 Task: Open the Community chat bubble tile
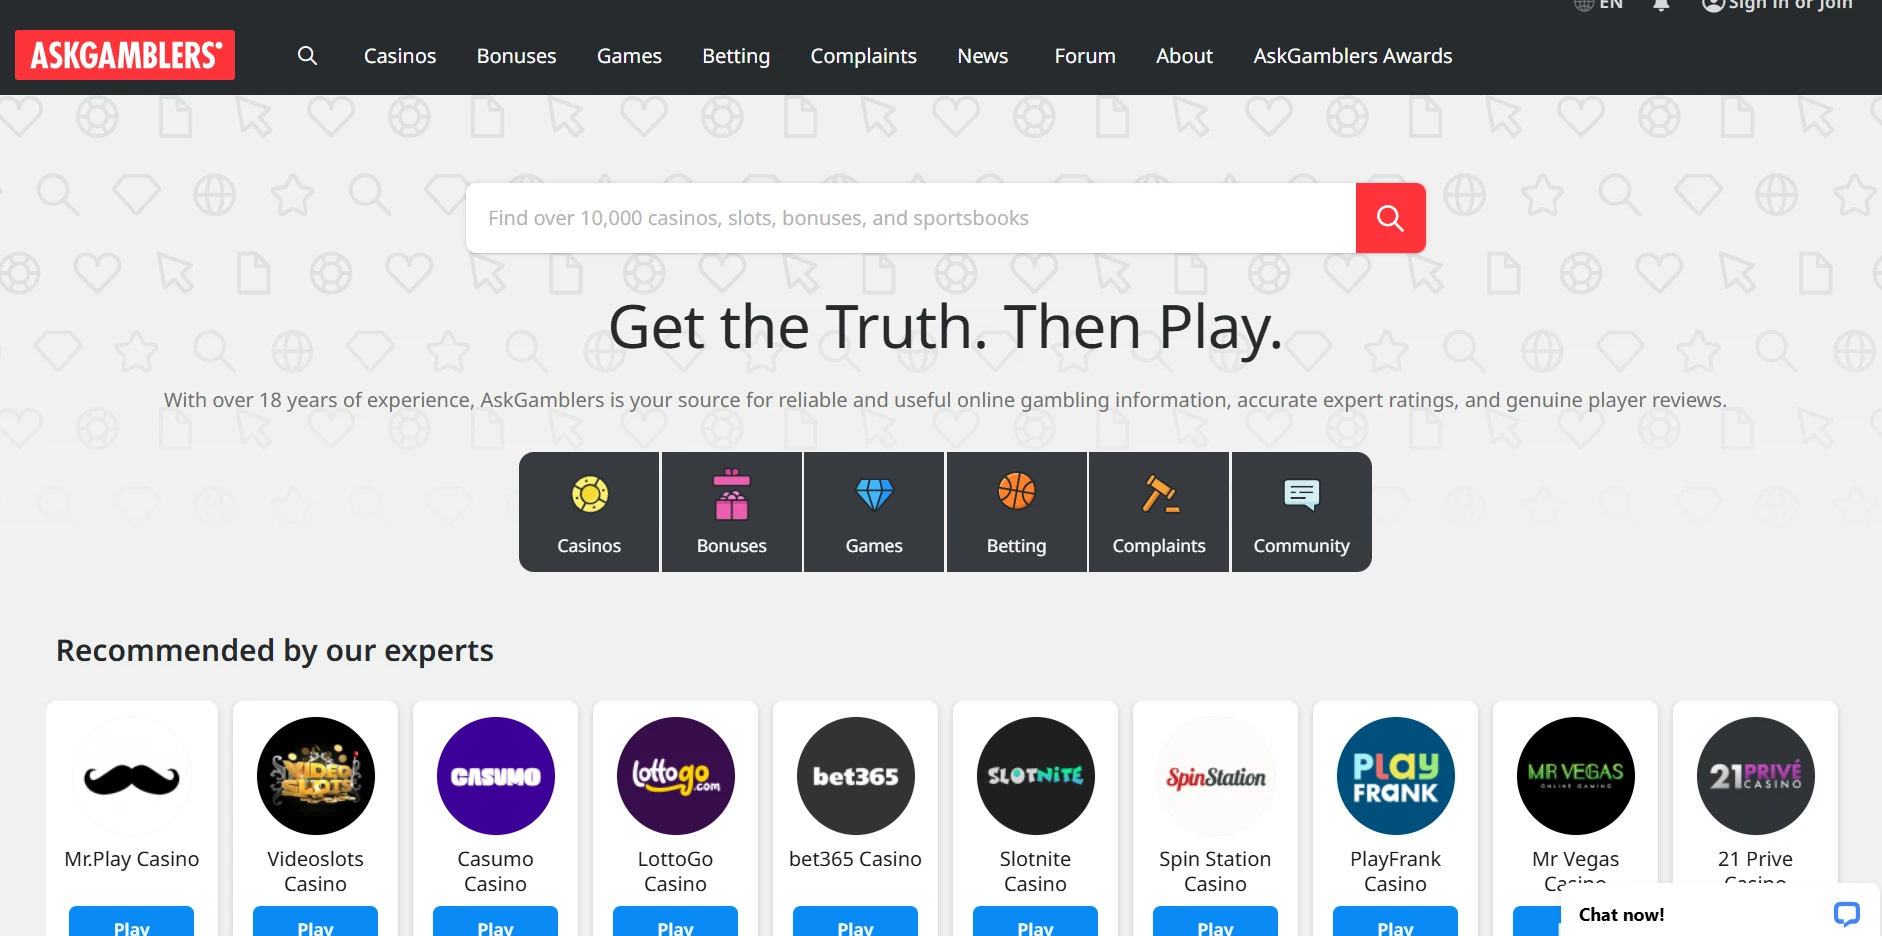[x=1301, y=512]
